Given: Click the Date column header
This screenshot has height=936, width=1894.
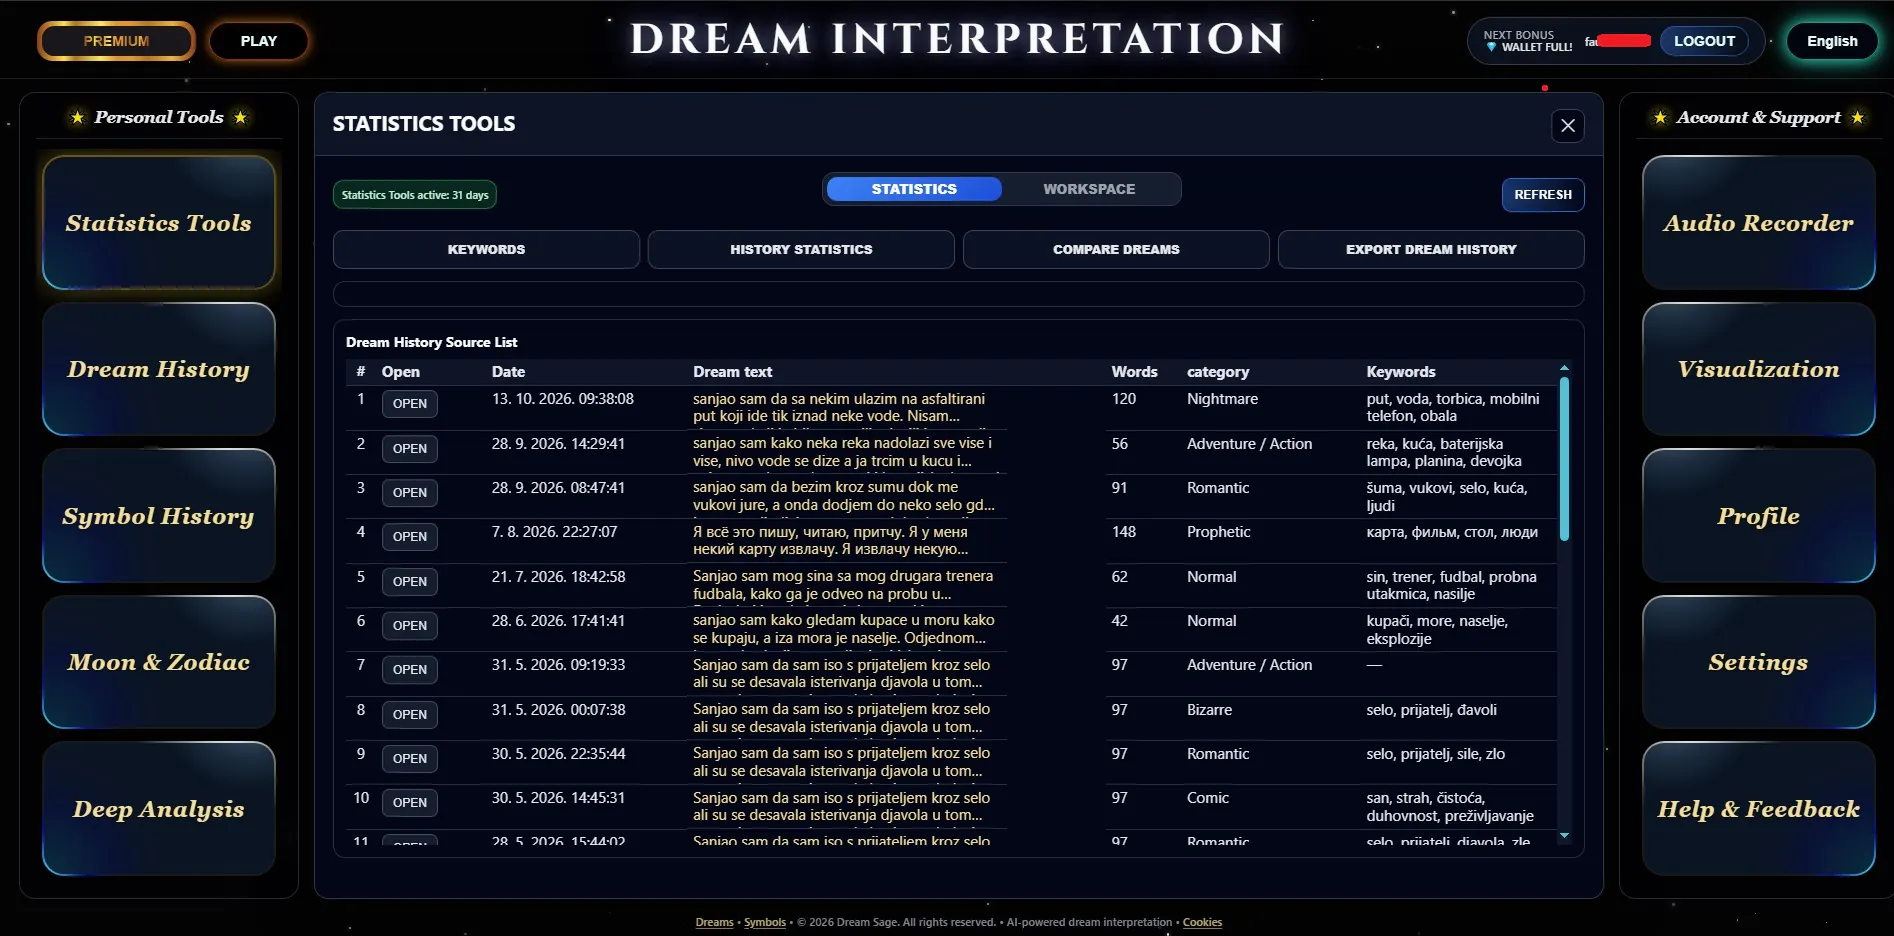Looking at the screenshot, I should tap(508, 372).
